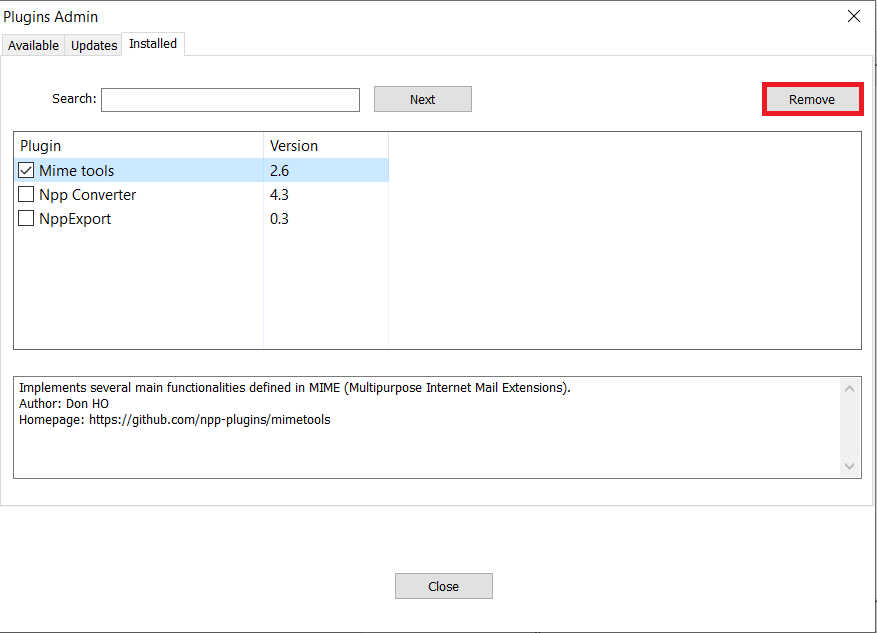Screen dimensions: 877x633
Task: Select the Installed tab
Action: click(153, 44)
